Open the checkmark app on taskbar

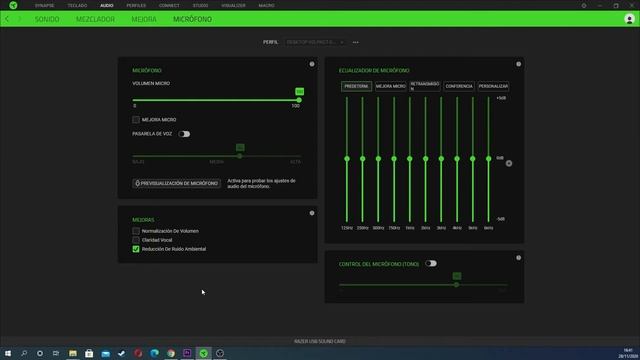click(122, 353)
